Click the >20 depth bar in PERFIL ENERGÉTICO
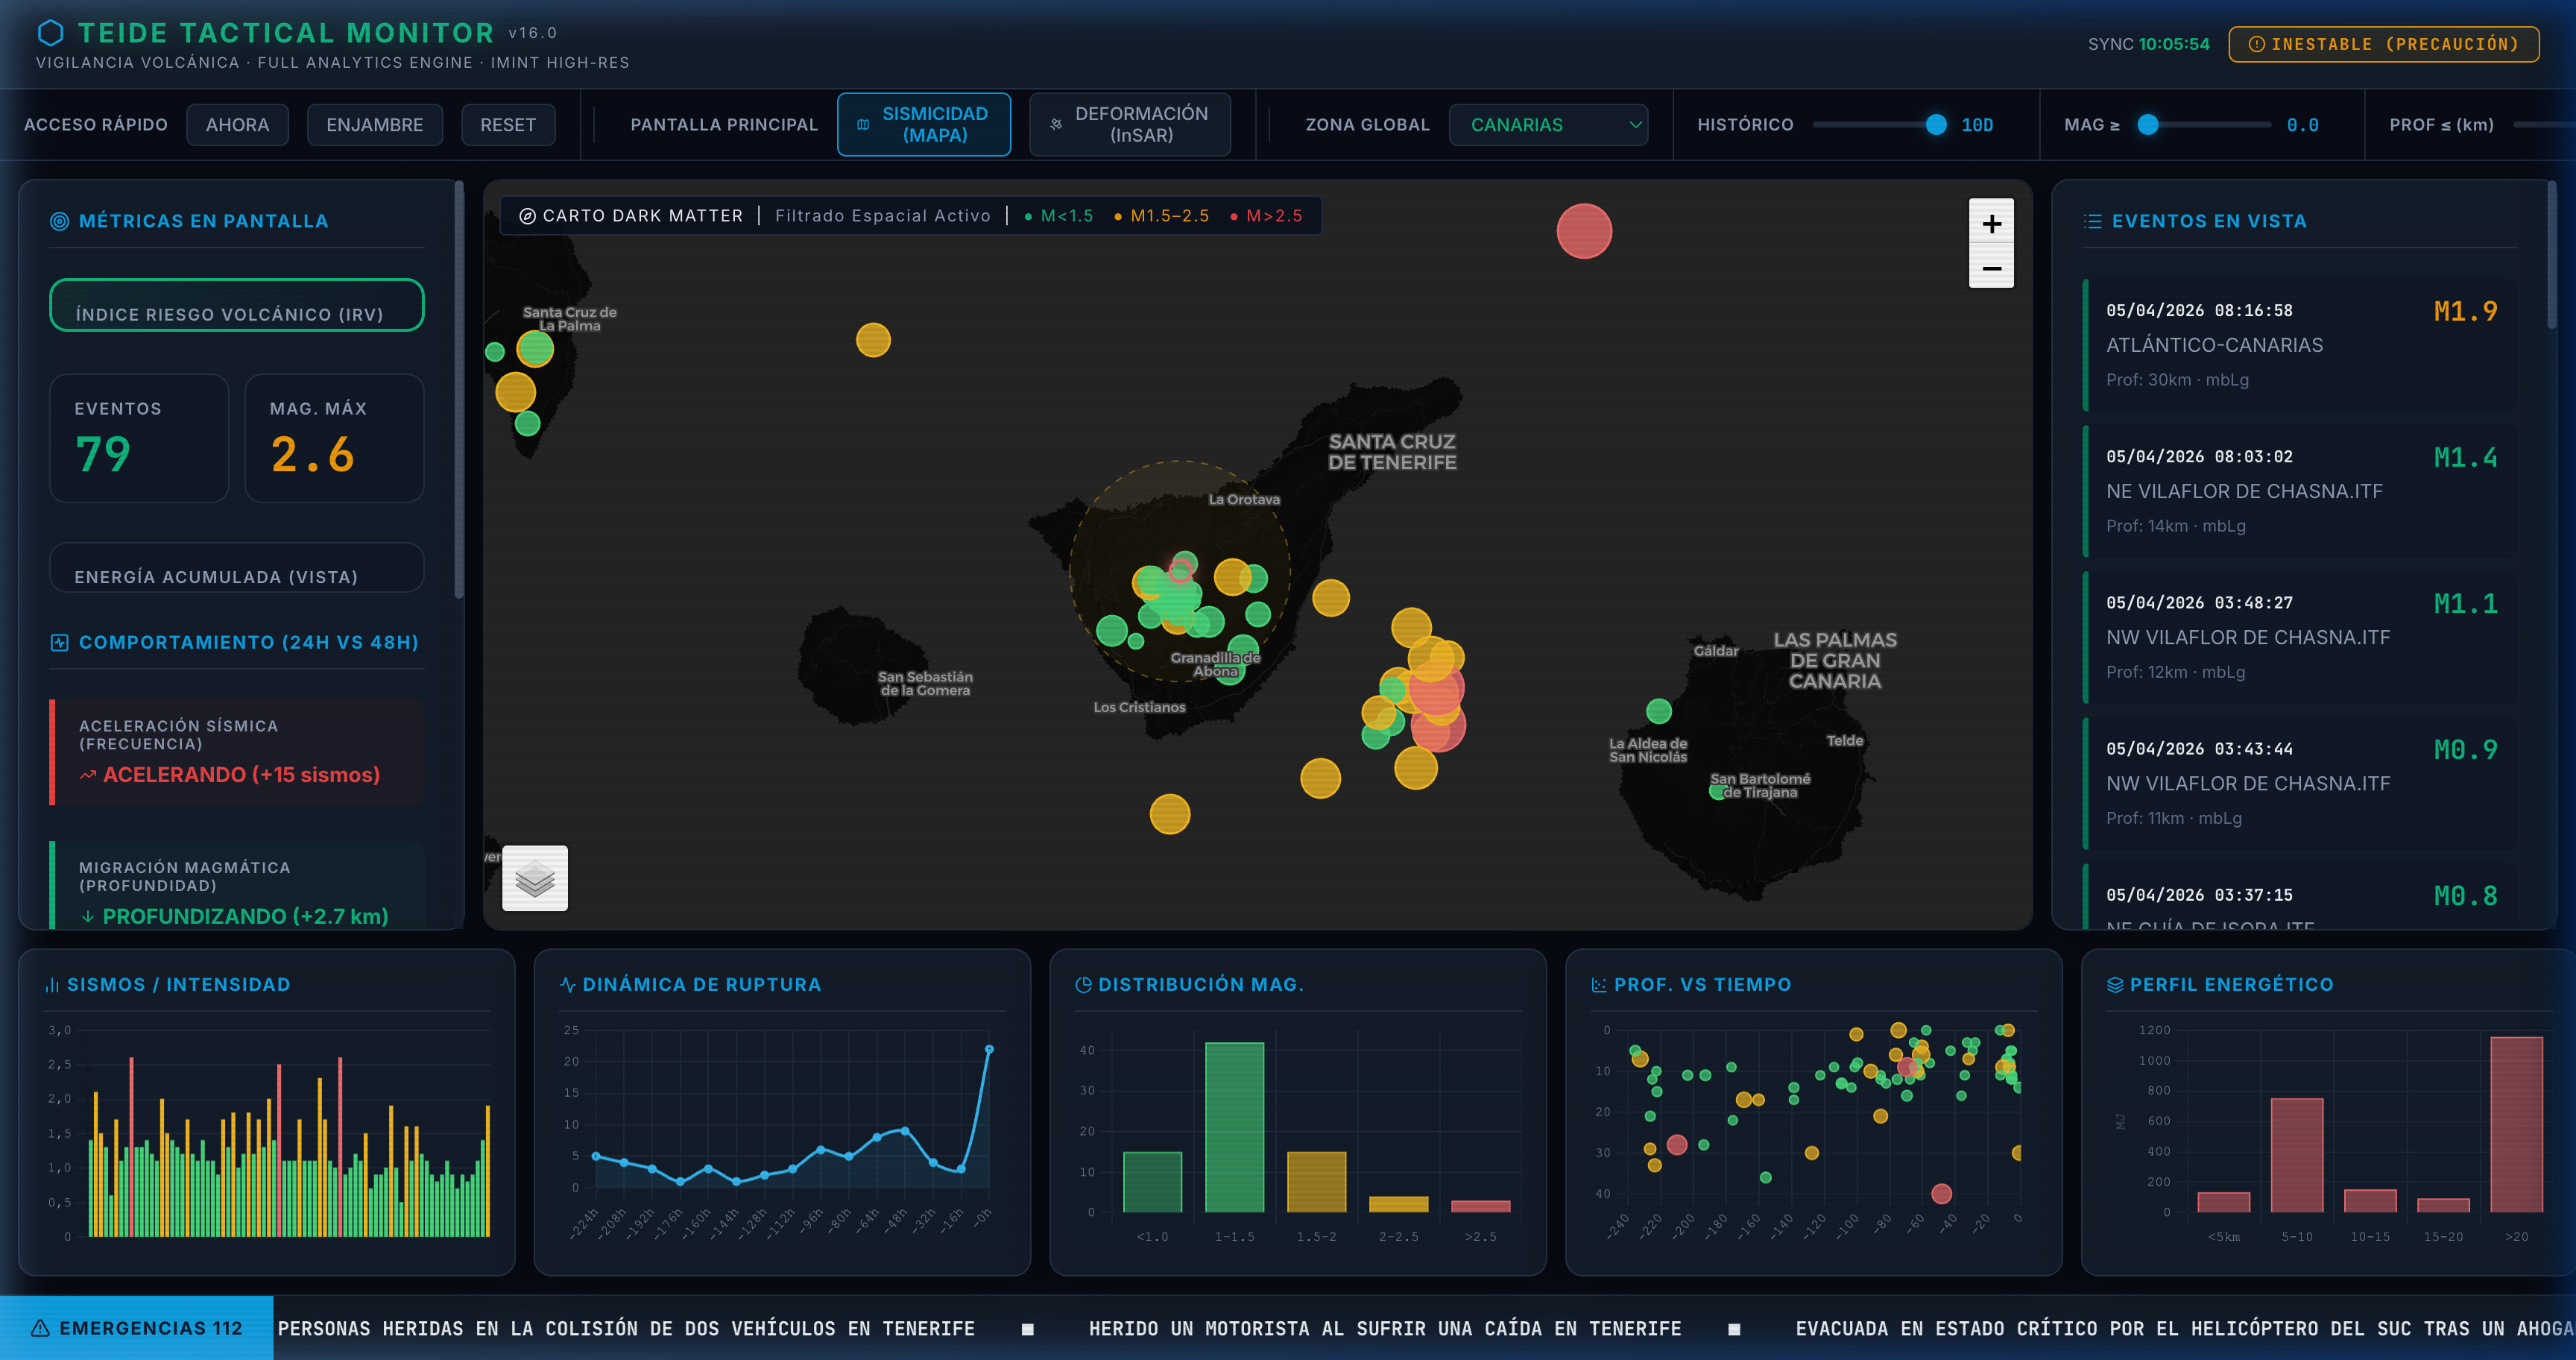 click(2516, 1124)
